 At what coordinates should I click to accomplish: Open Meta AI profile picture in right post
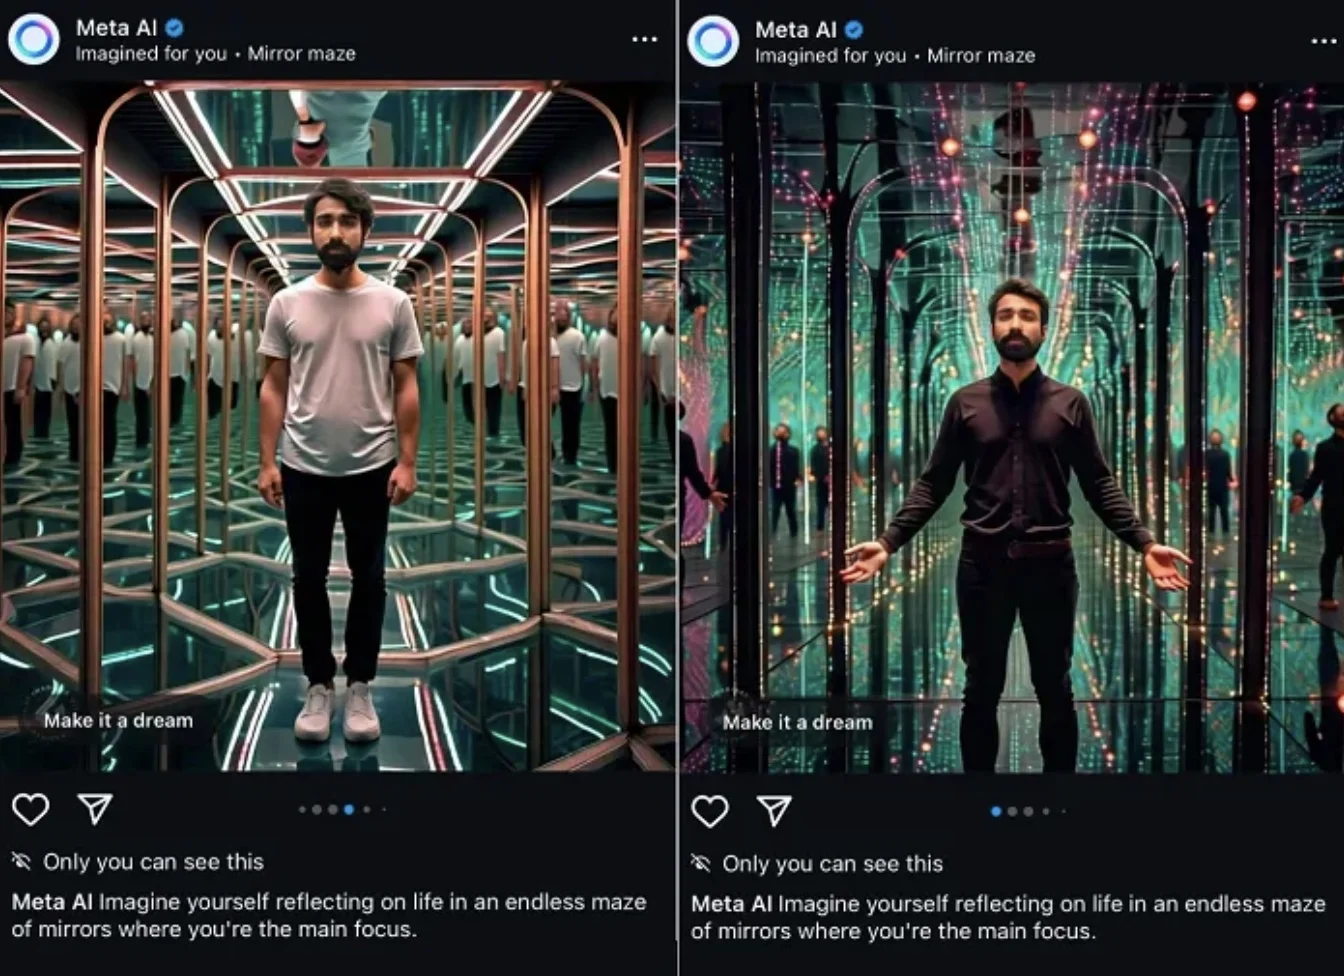tap(713, 42)
